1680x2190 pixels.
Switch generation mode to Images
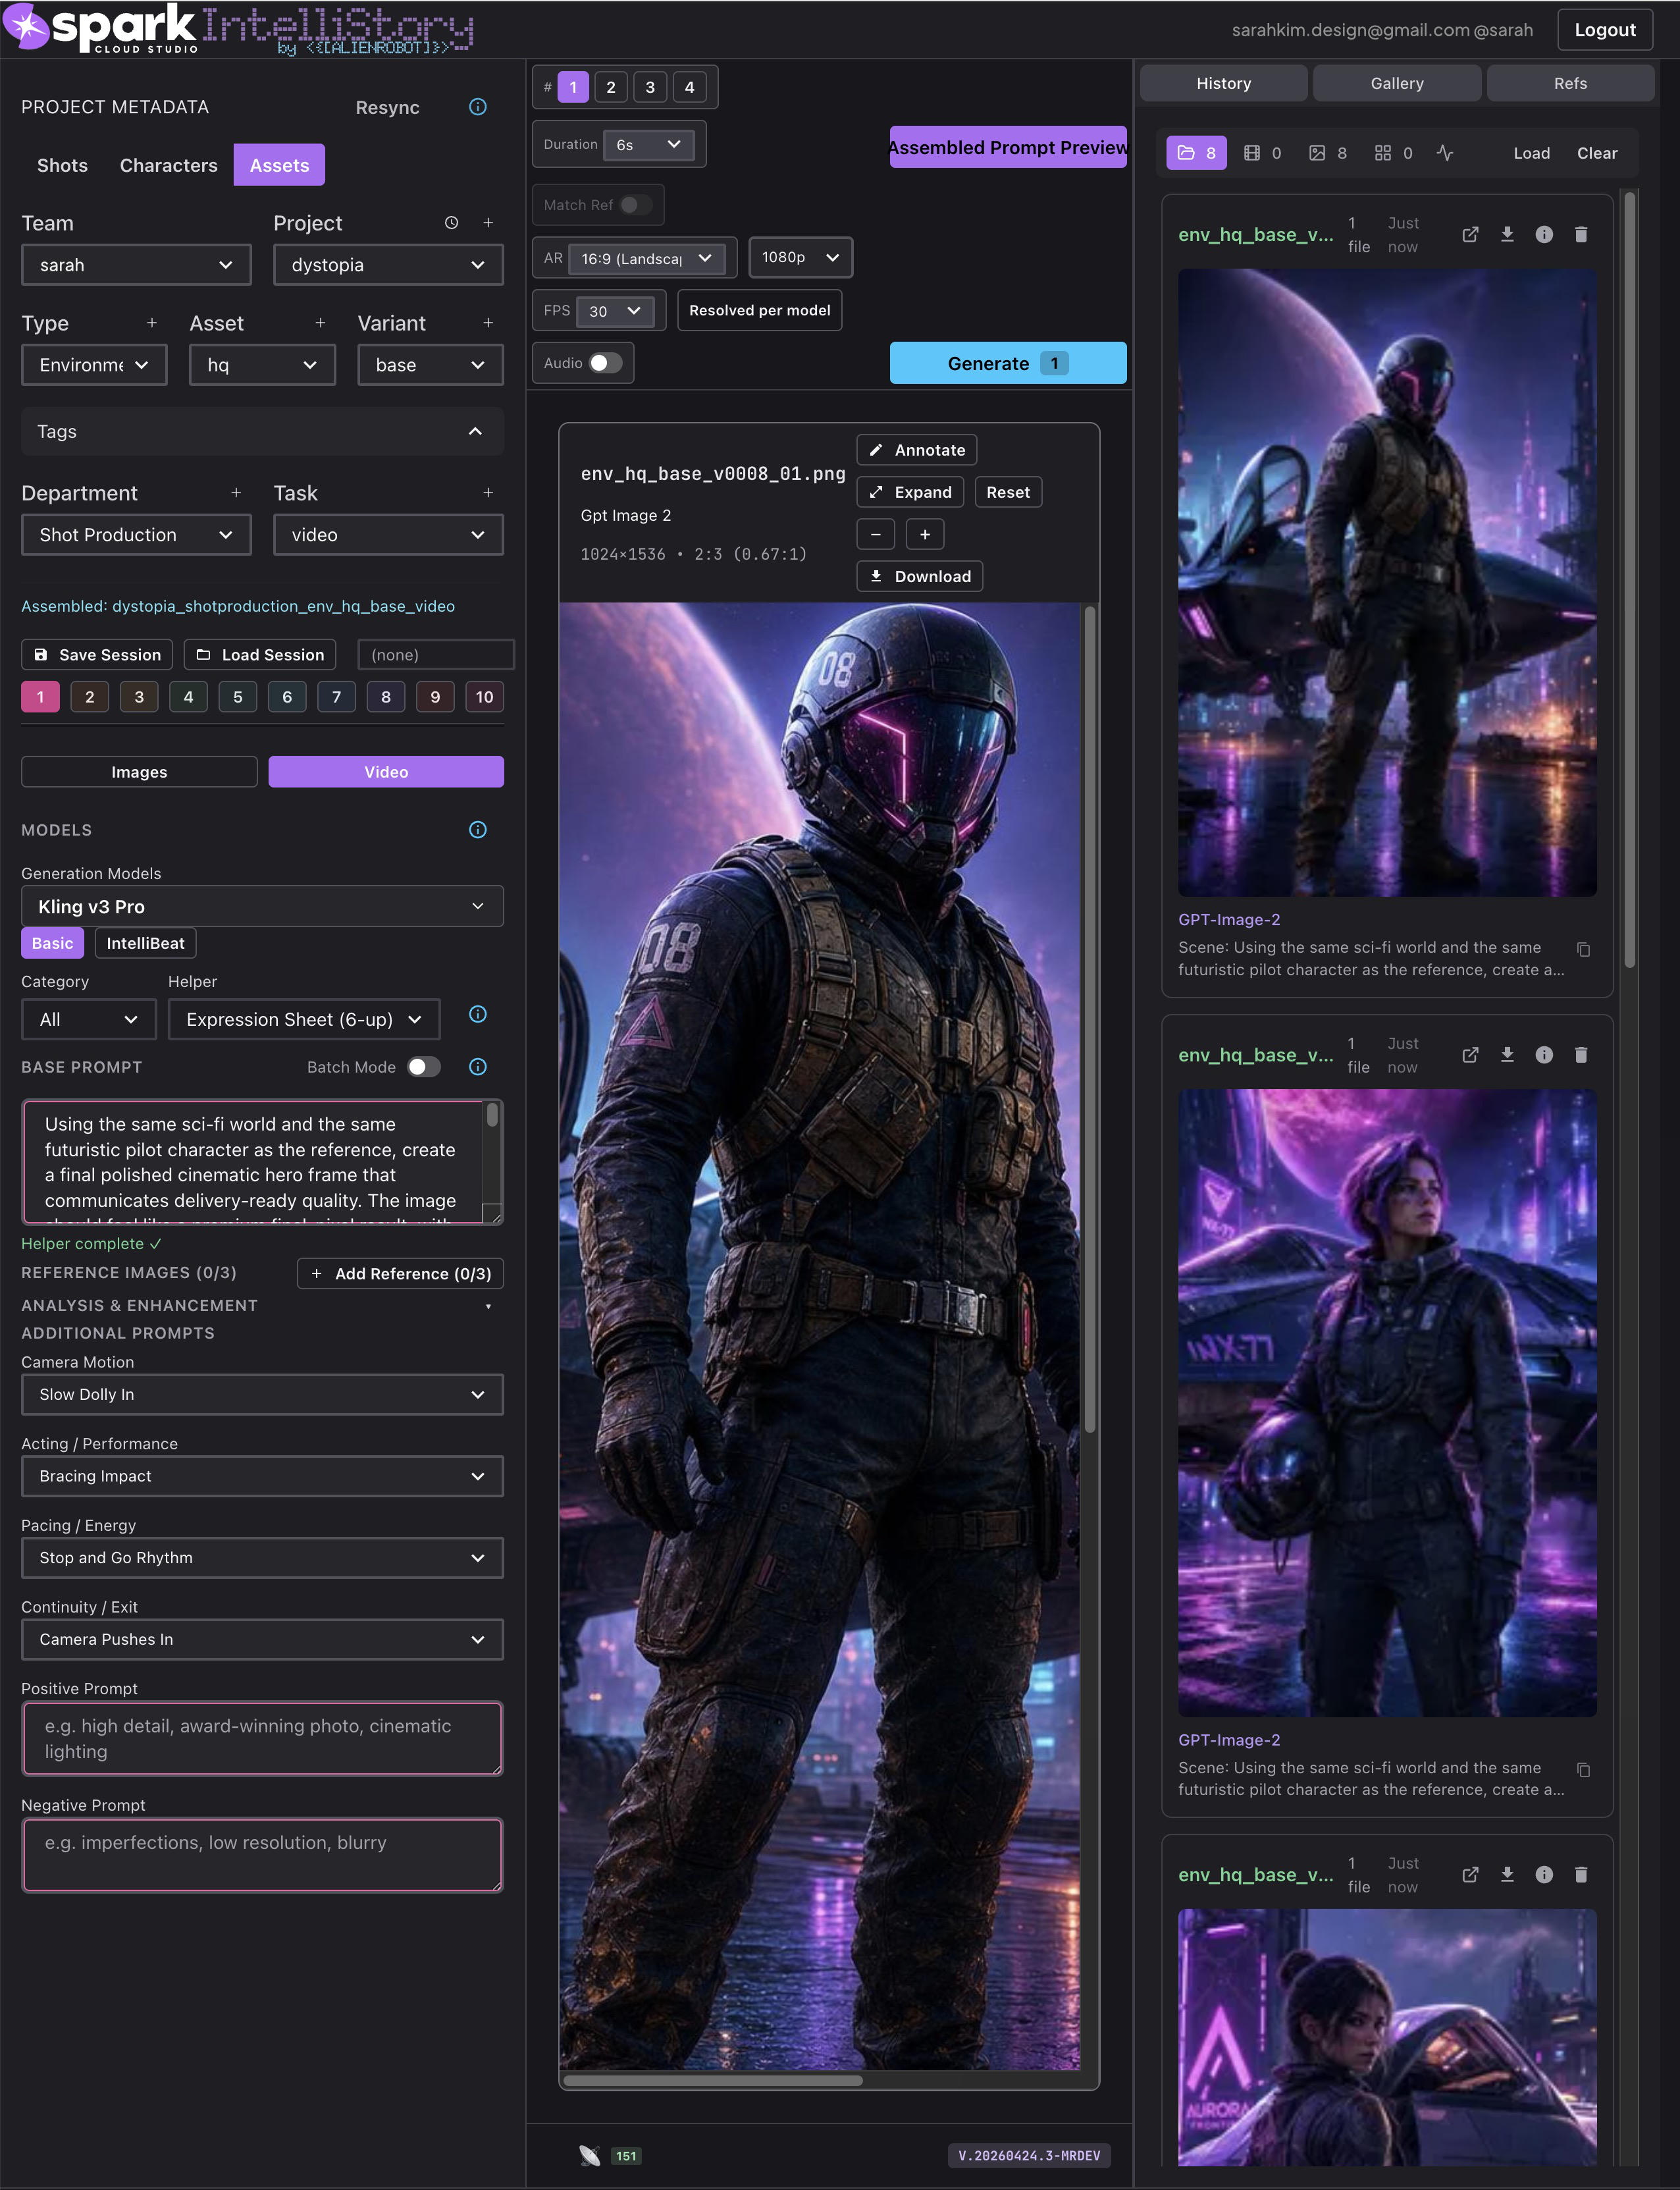(139, 772)
